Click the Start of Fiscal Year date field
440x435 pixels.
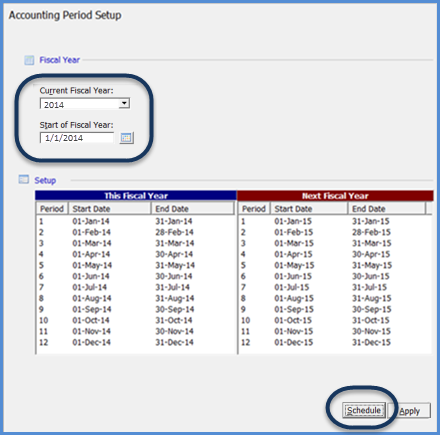coord(77,138)
